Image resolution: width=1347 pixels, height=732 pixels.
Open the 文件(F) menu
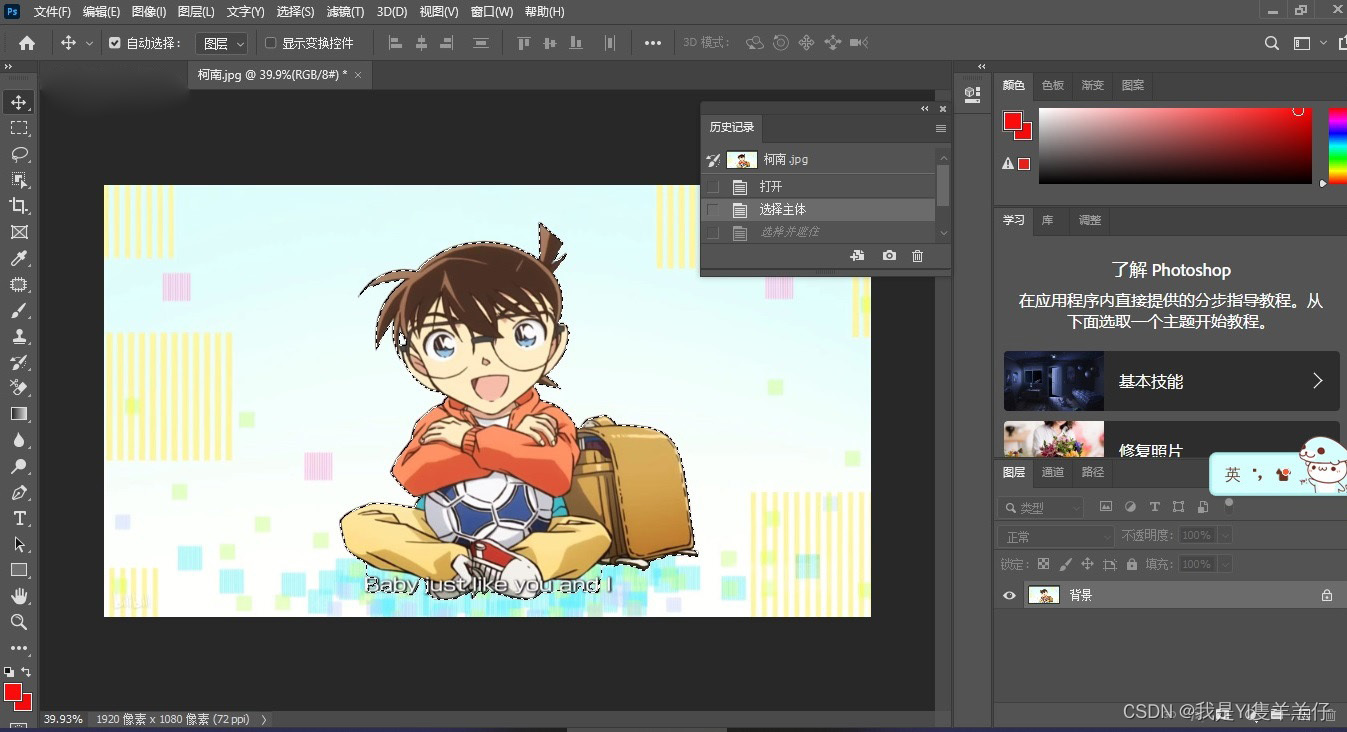(52, 12)
